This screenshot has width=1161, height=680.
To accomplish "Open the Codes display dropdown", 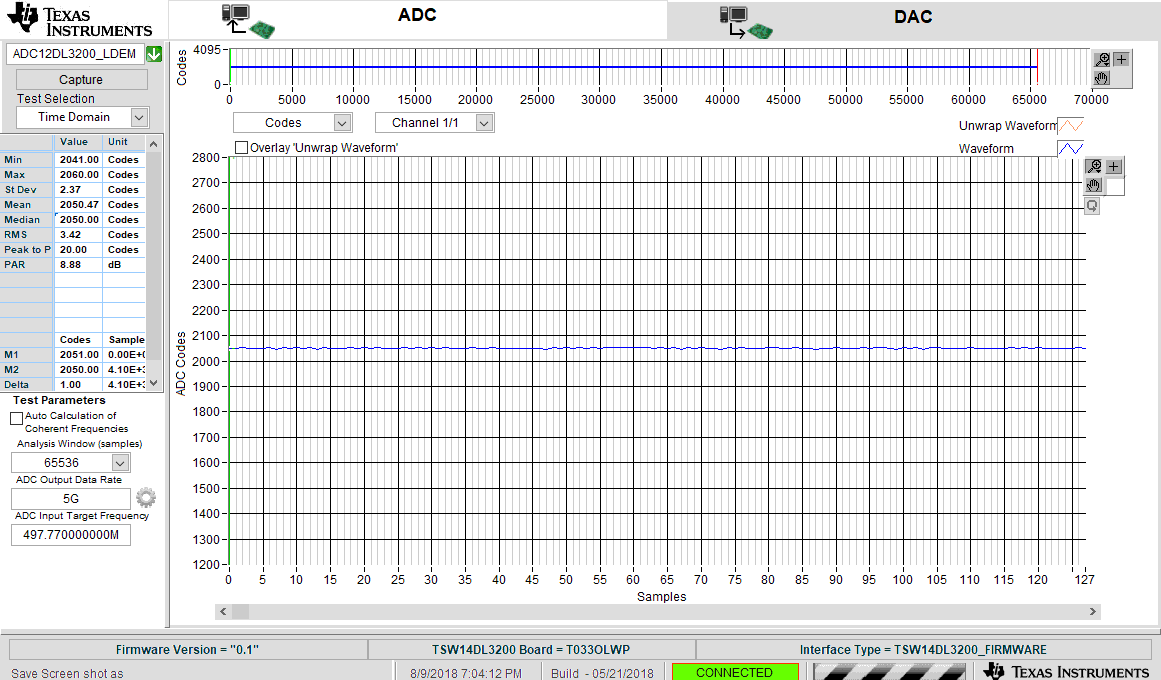I will (293, 122).
